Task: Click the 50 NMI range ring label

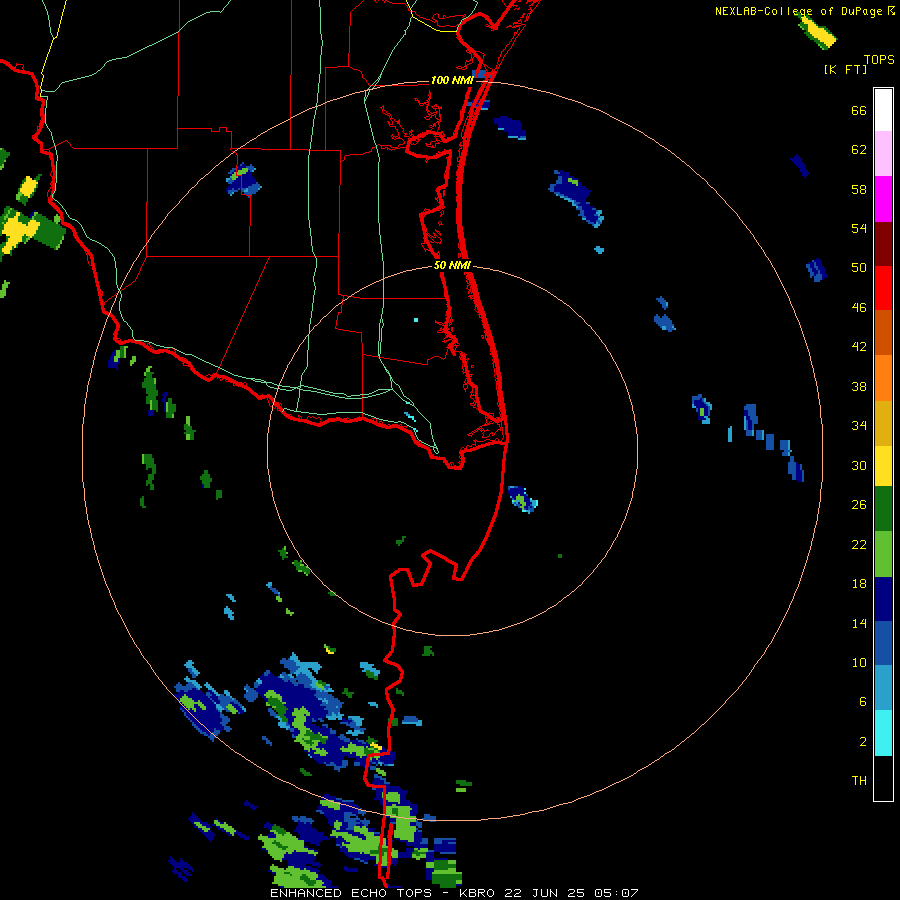Action: pyautogui.click(x=452, y=265)
